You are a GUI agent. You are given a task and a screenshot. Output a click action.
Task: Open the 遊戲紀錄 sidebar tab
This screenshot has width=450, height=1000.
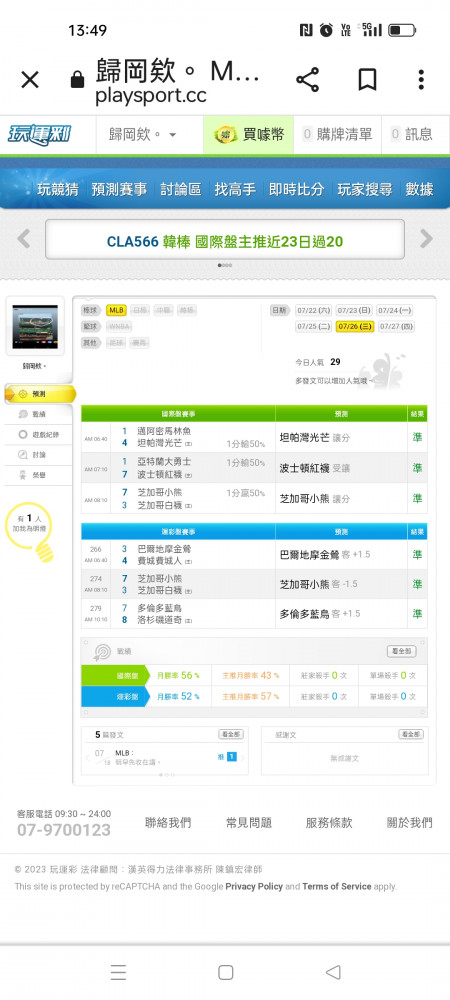38,435
